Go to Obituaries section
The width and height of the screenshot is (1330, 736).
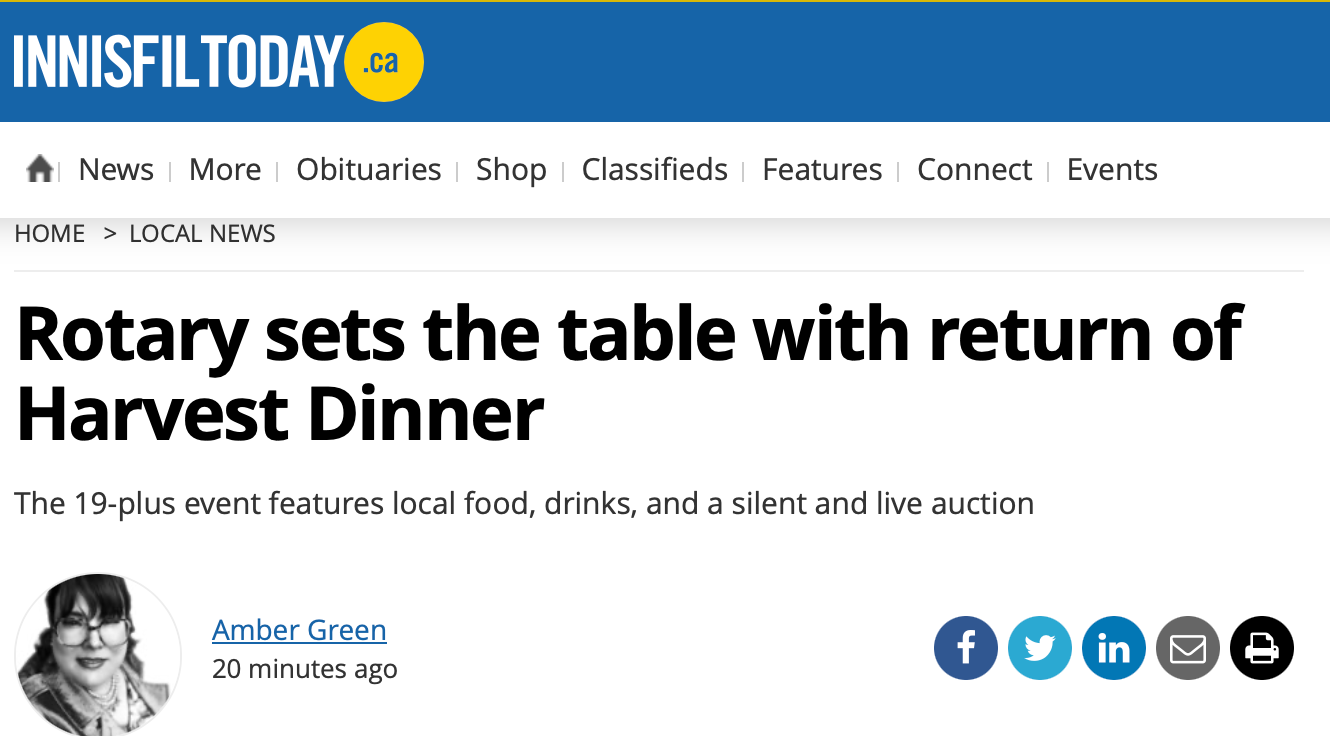[x=368, y=170]
